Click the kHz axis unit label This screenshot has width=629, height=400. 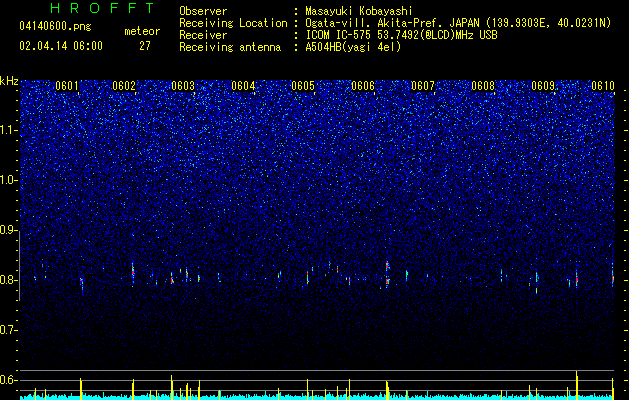coord(9,81)
